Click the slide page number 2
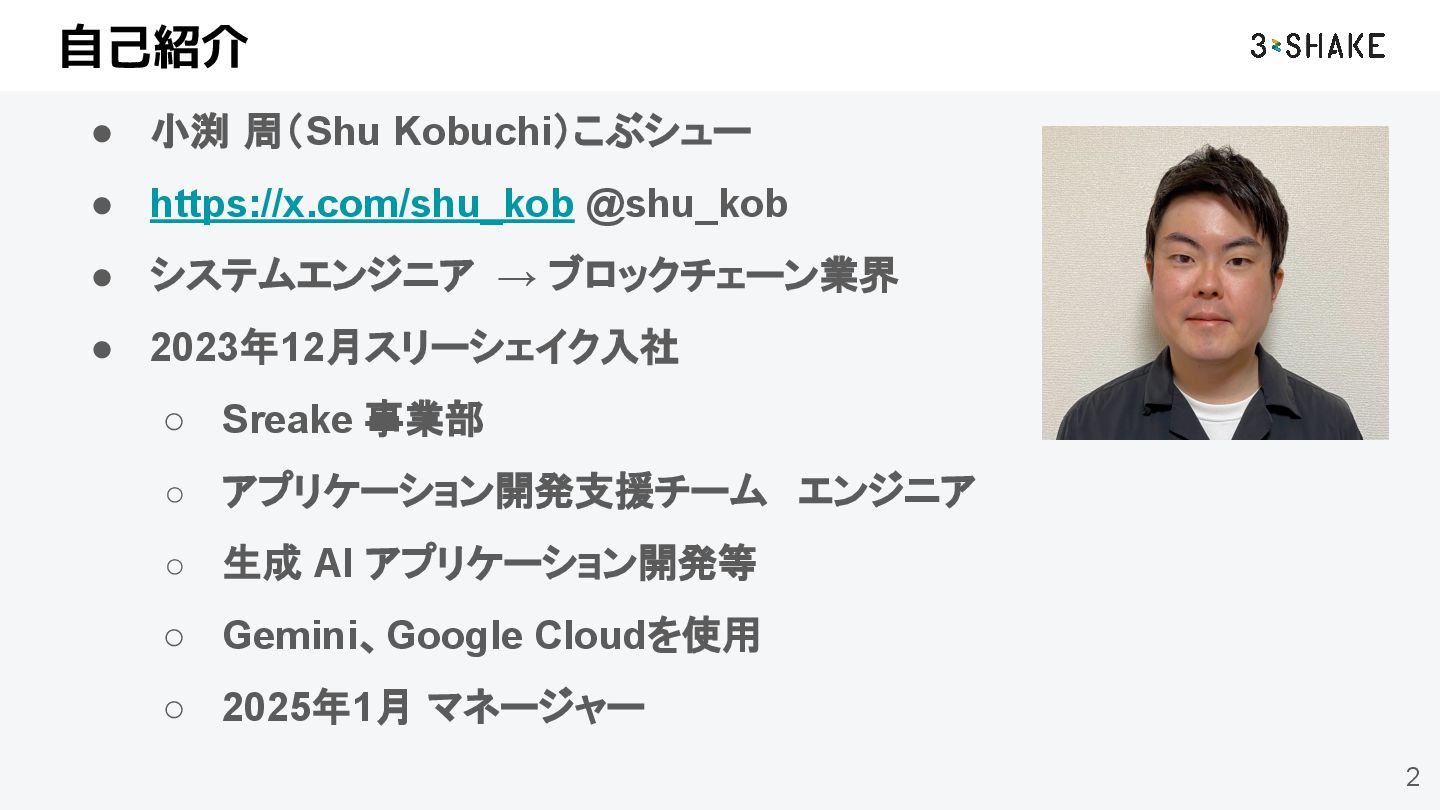 point(1412,777)
